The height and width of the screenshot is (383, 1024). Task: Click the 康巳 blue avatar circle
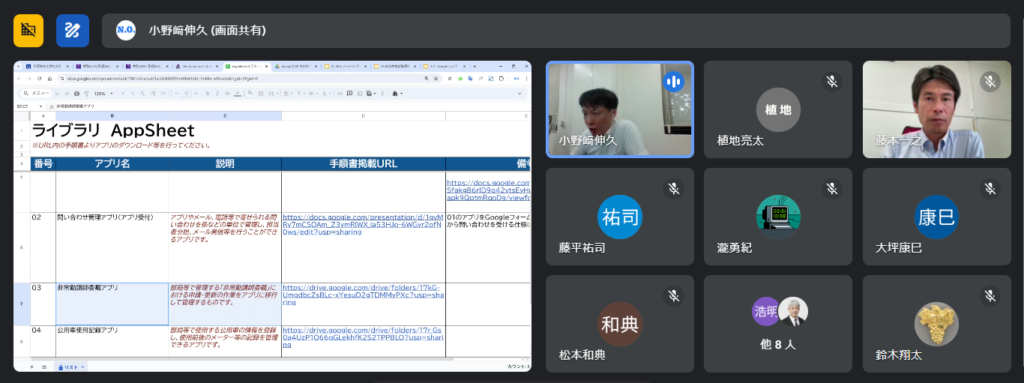(936, 217)
